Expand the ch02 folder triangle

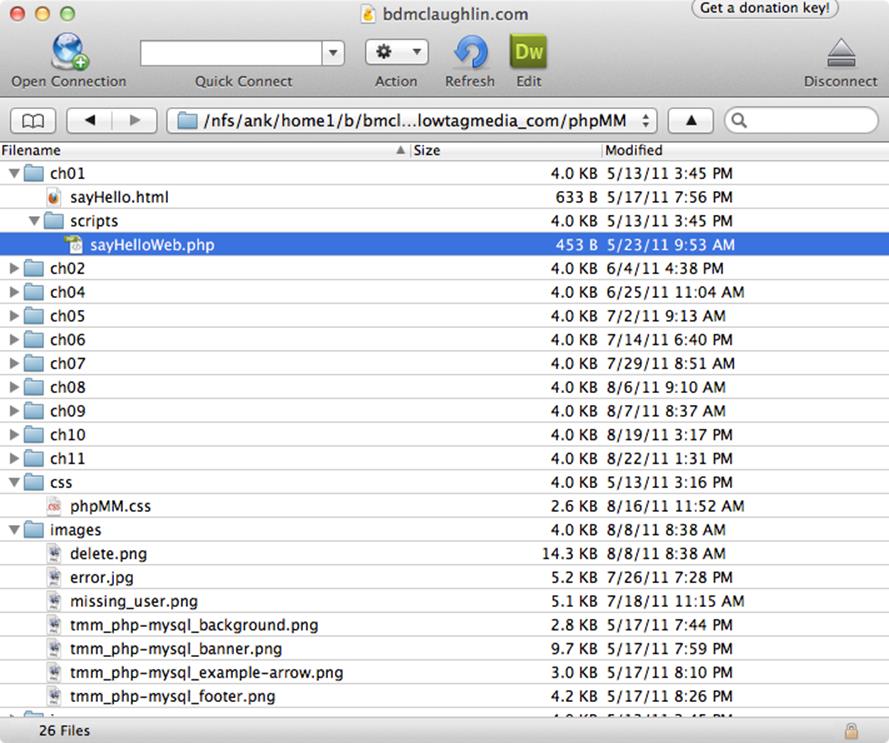tap(14, 268)
